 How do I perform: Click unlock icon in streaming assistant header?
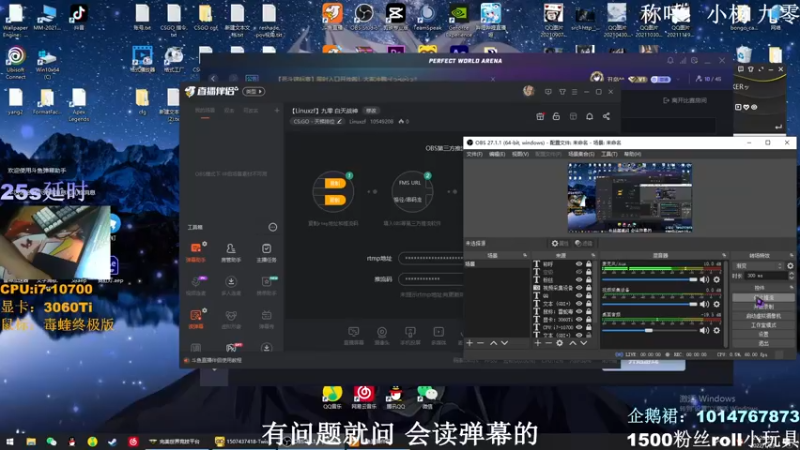tap(556, 116)
